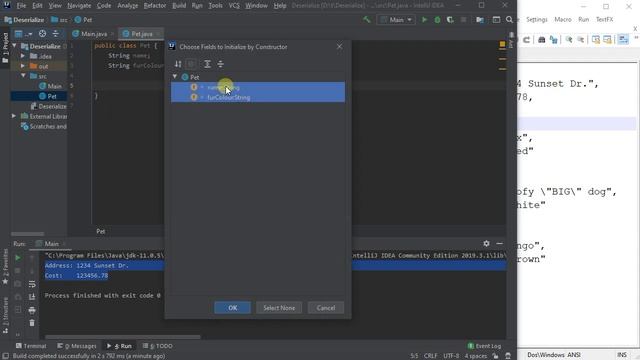Open the Favorites vertical side tab

(x=5, y=266)
